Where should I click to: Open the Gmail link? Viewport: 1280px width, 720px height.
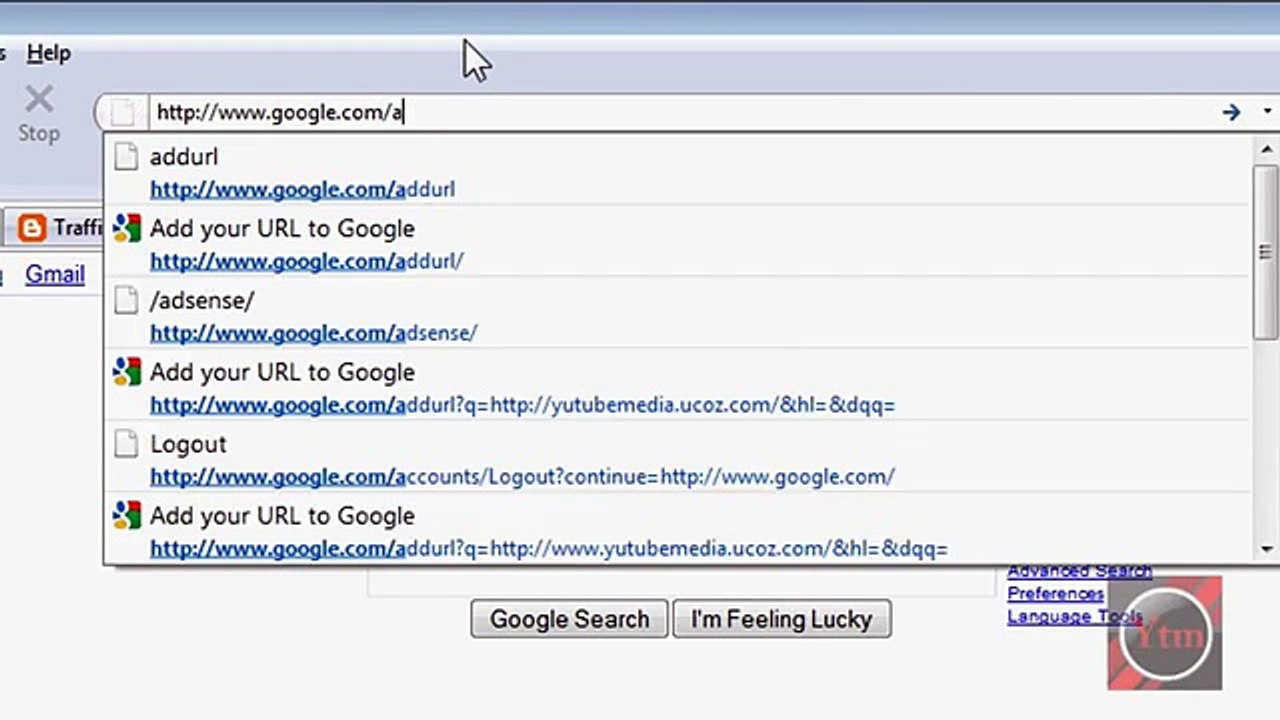point(55,275)
